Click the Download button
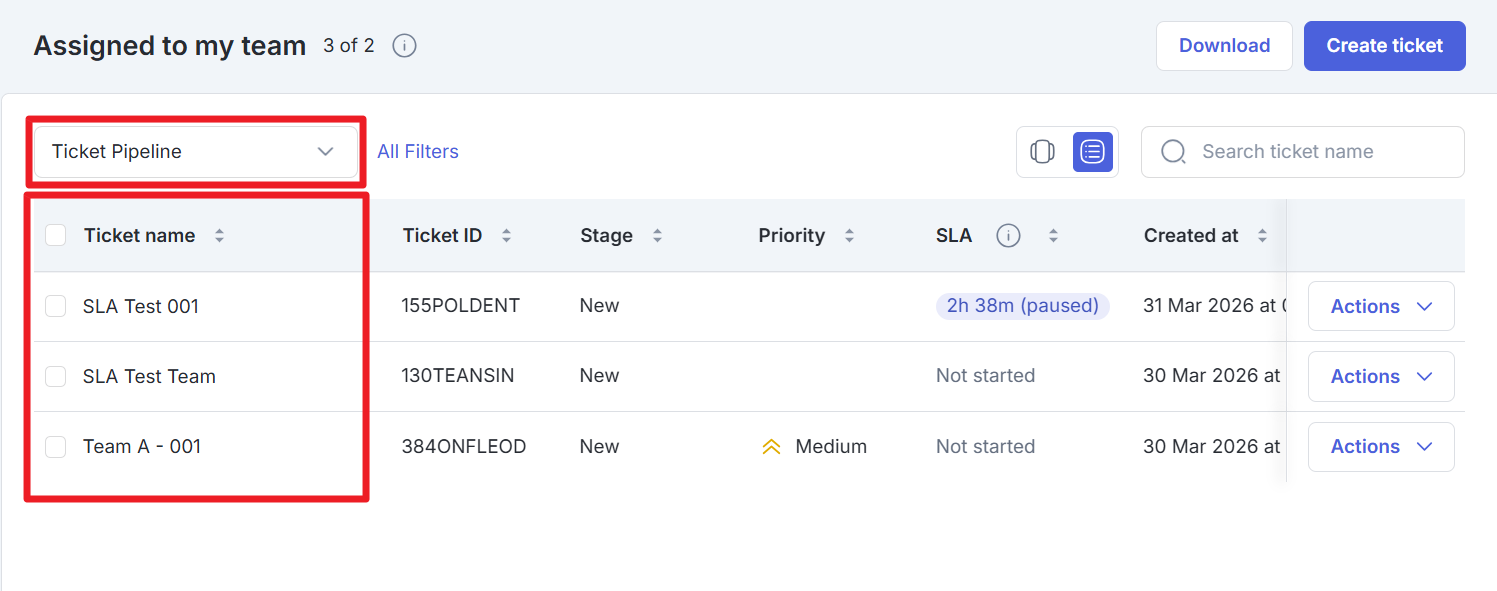 tap(1223, 46)
